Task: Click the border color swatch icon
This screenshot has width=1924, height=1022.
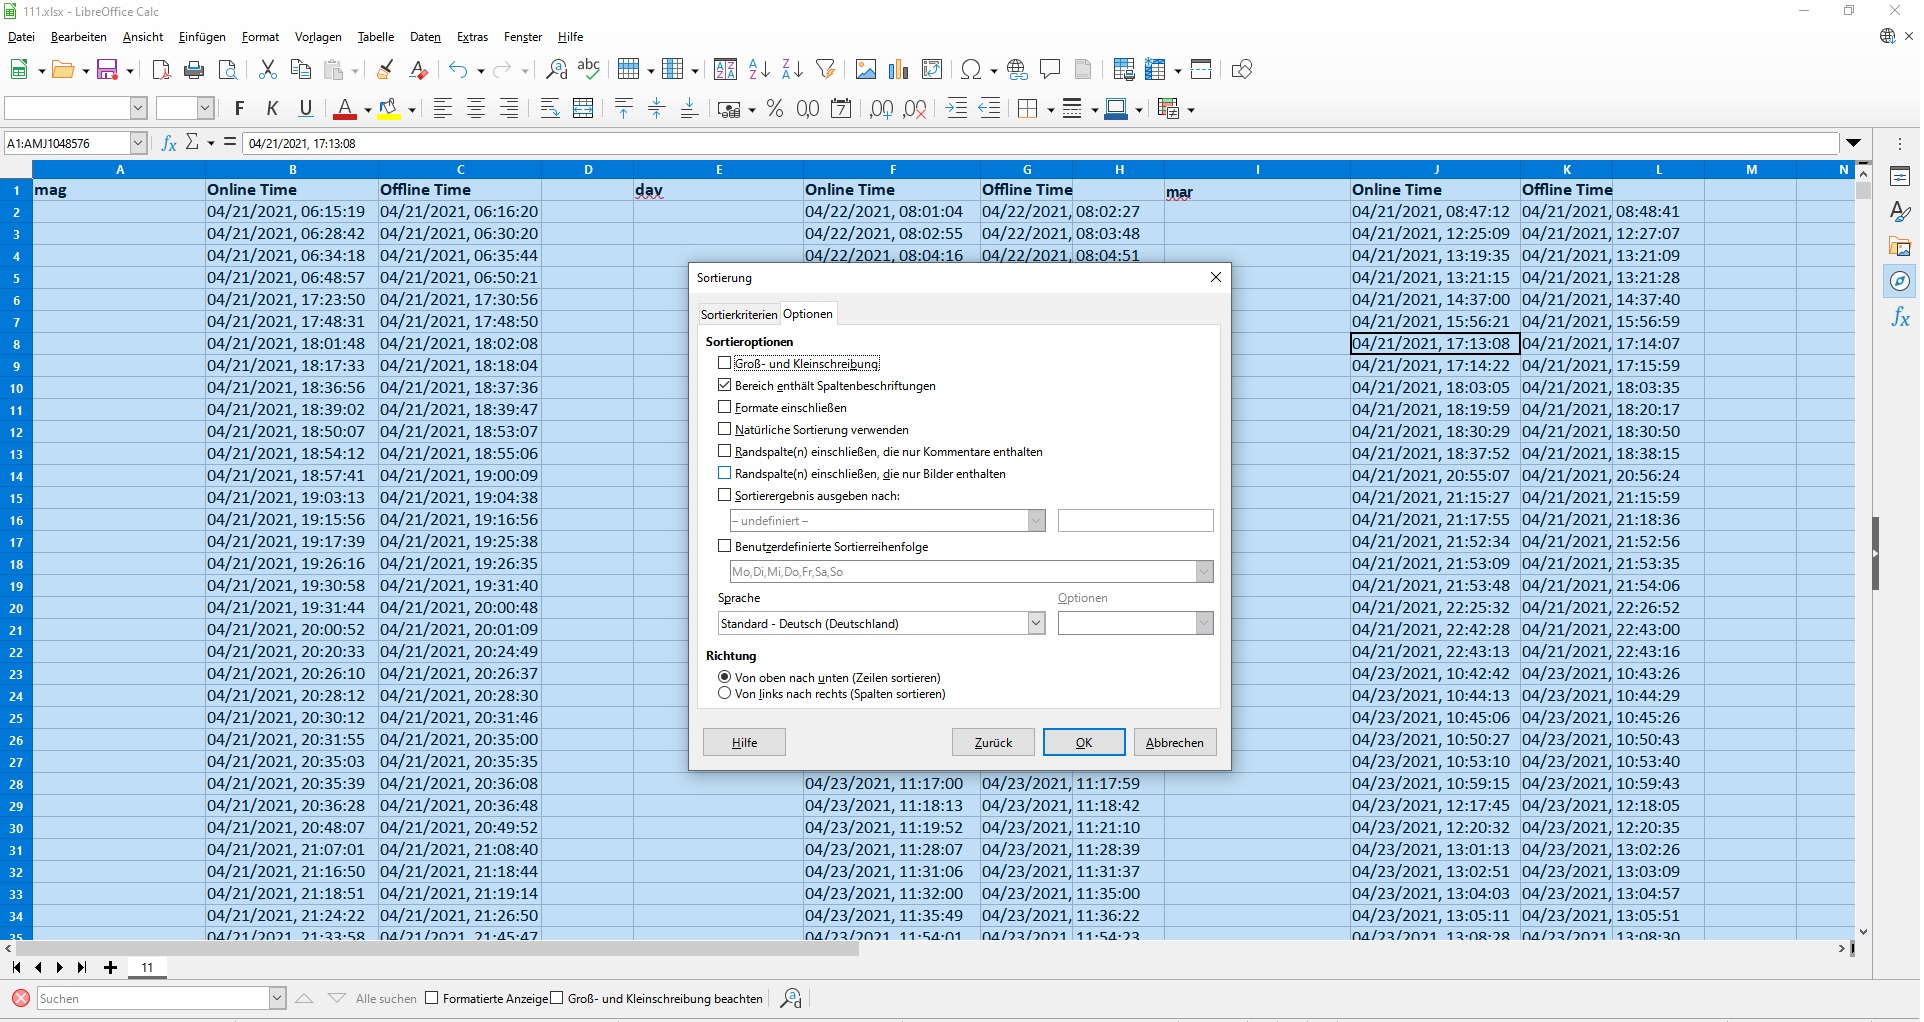Action: point(1116,108)
